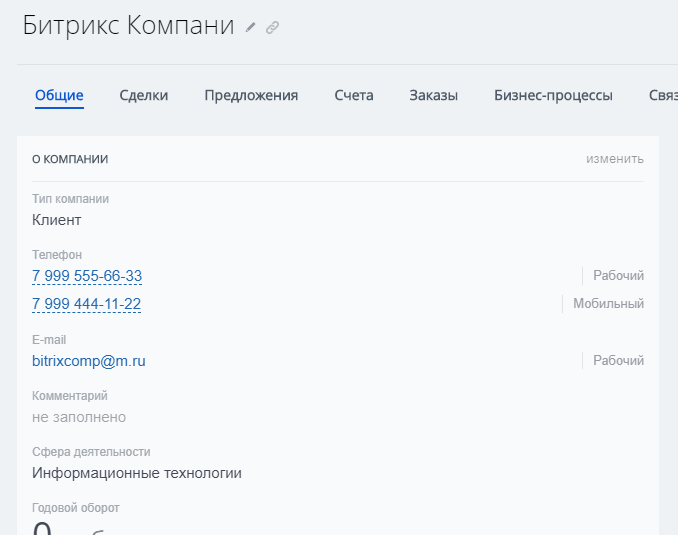Click the company type value Клиент
This screenshot has width=678, height=535.
57,220
